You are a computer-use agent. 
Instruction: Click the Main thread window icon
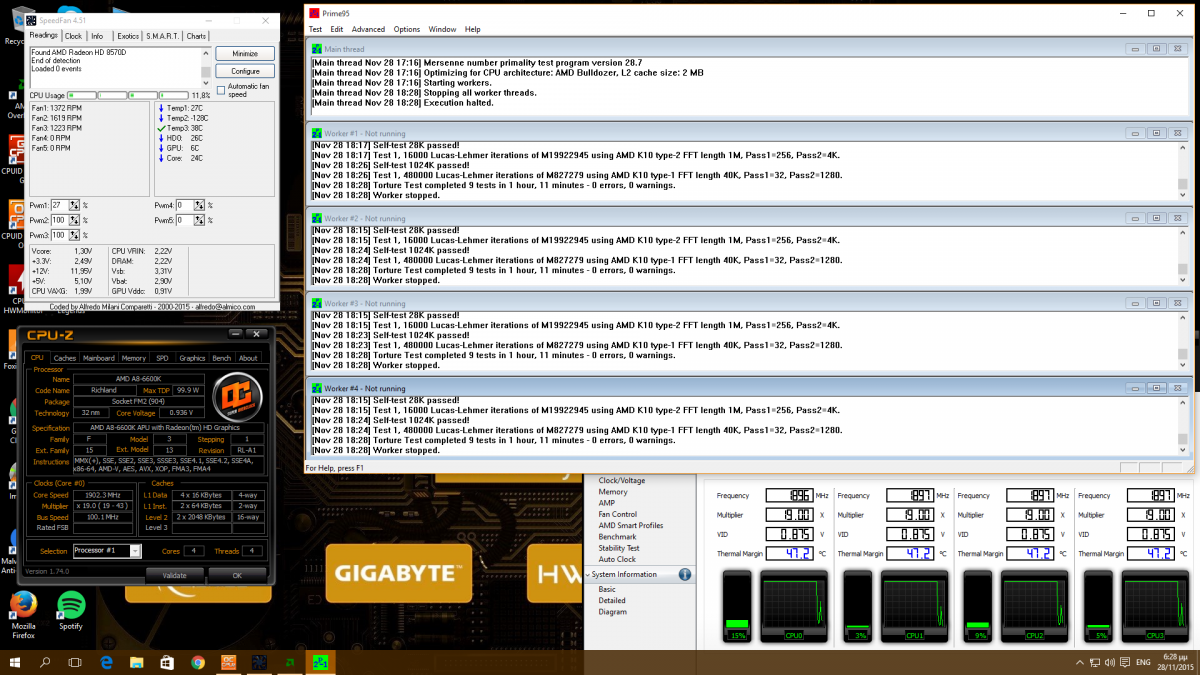[x=317, y=48]
